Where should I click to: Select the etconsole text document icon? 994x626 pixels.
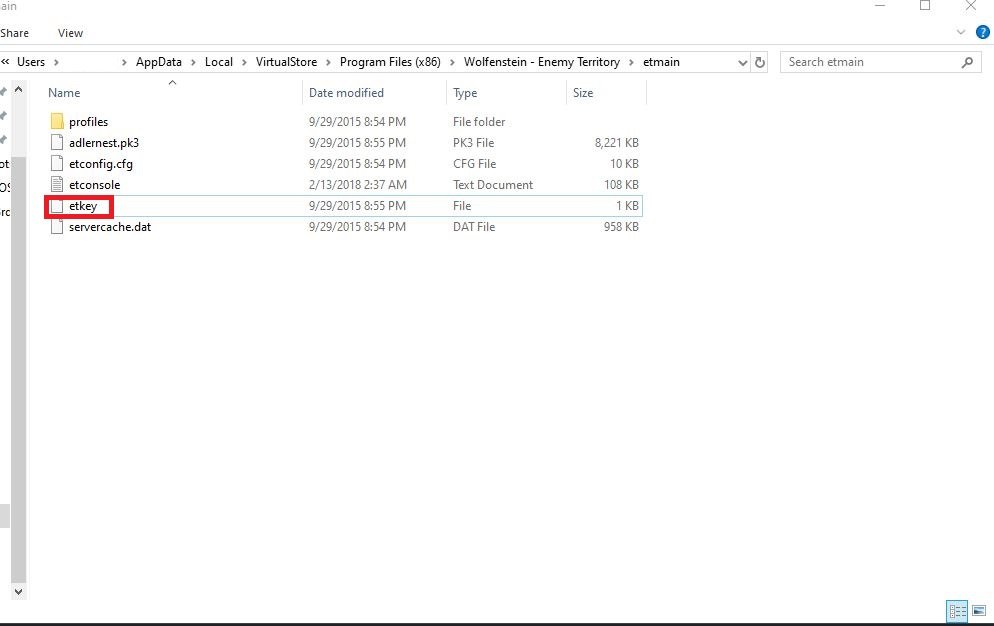57,184
